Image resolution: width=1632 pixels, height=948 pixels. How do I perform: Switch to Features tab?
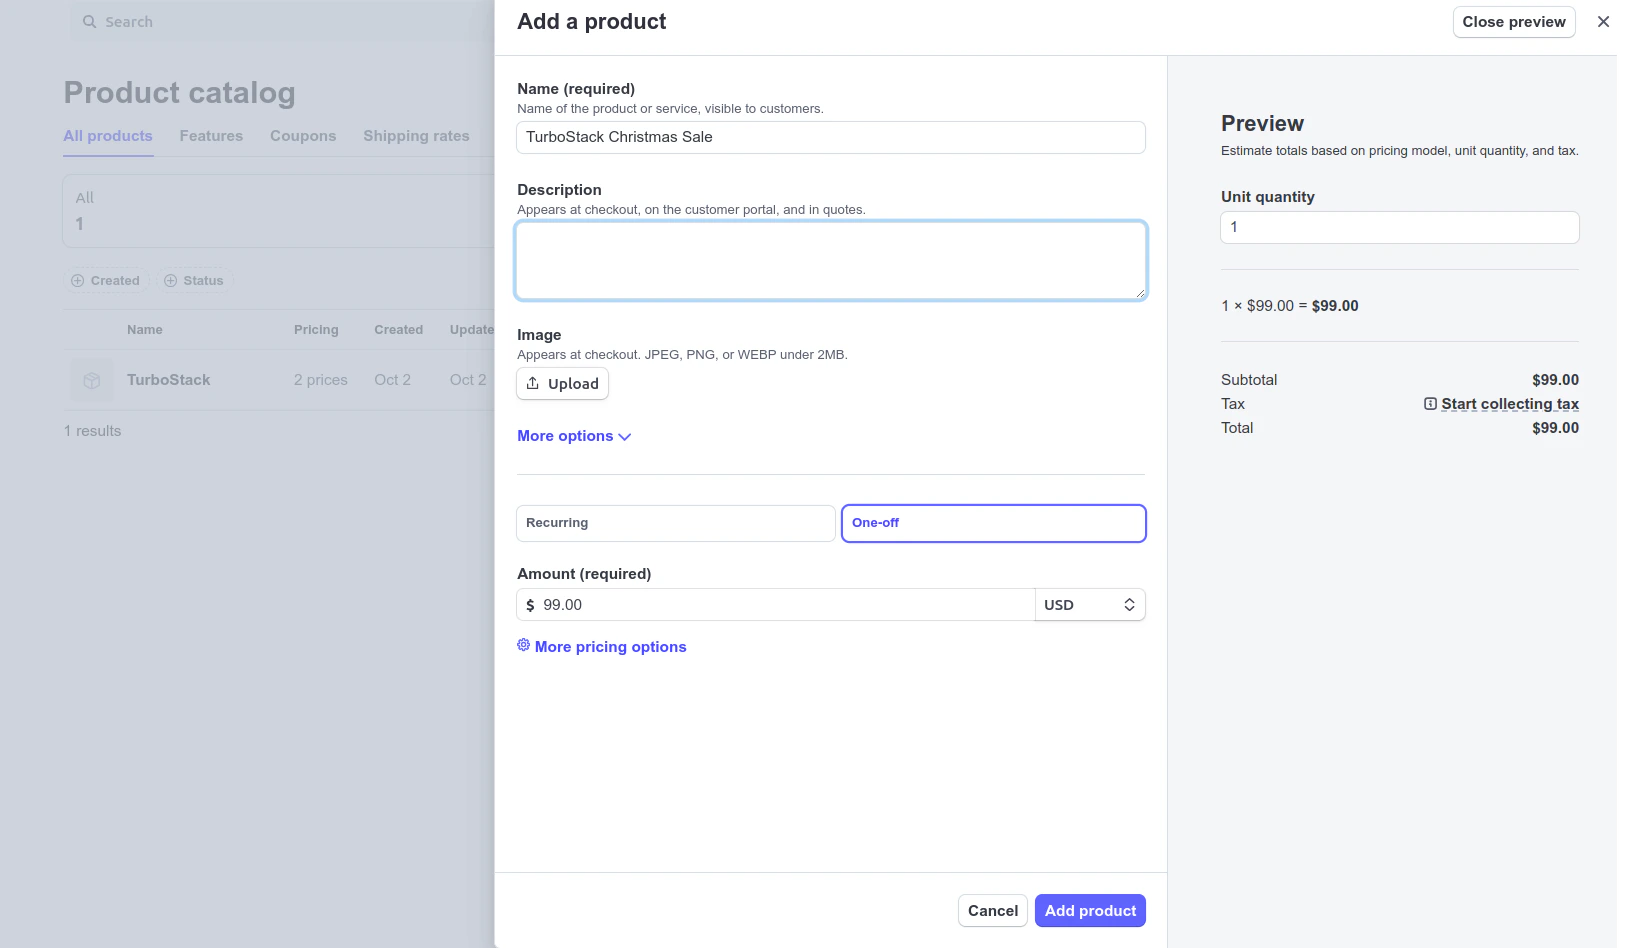tap(211, 136)
